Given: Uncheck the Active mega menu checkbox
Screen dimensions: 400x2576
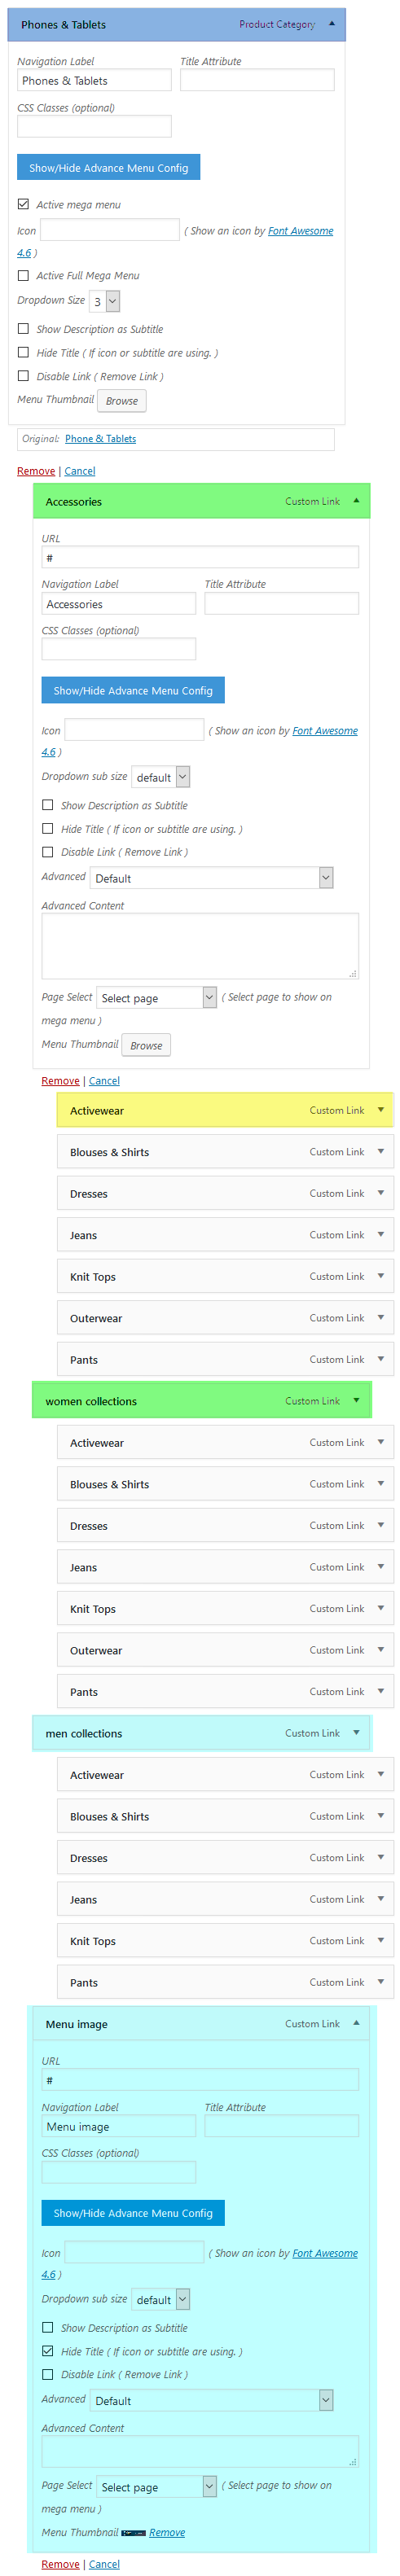Looking at the screenshot, I should pos(23,204).
